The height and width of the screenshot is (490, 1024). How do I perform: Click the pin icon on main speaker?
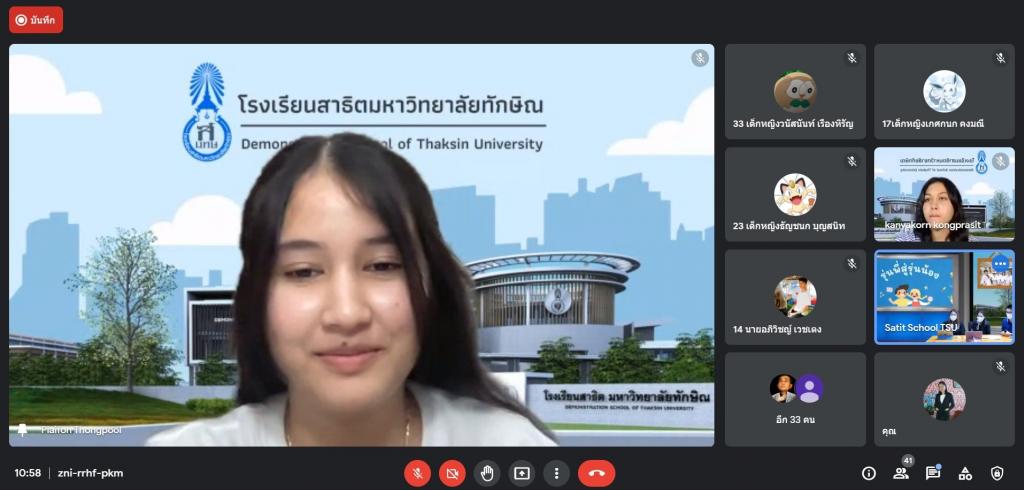[x=22, y=429]
